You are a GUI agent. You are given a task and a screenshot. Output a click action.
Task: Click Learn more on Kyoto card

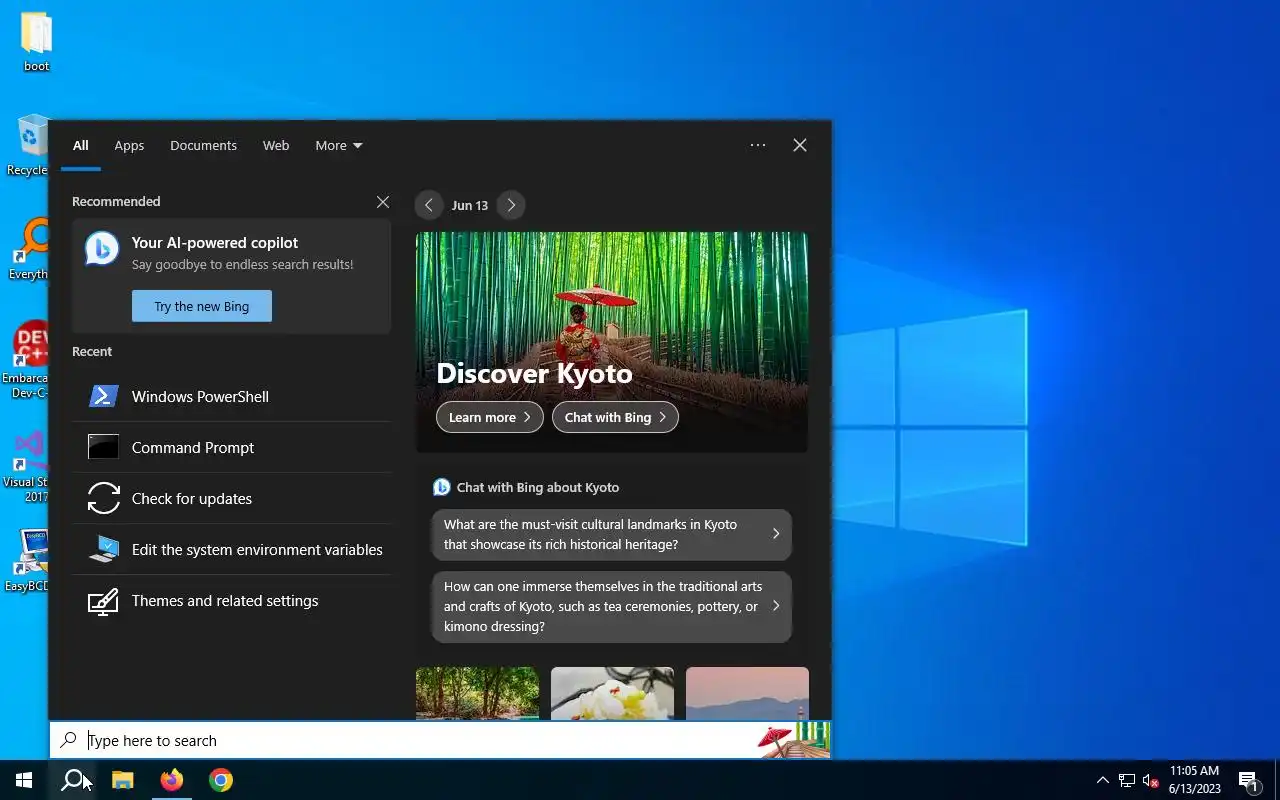(490, 417)
